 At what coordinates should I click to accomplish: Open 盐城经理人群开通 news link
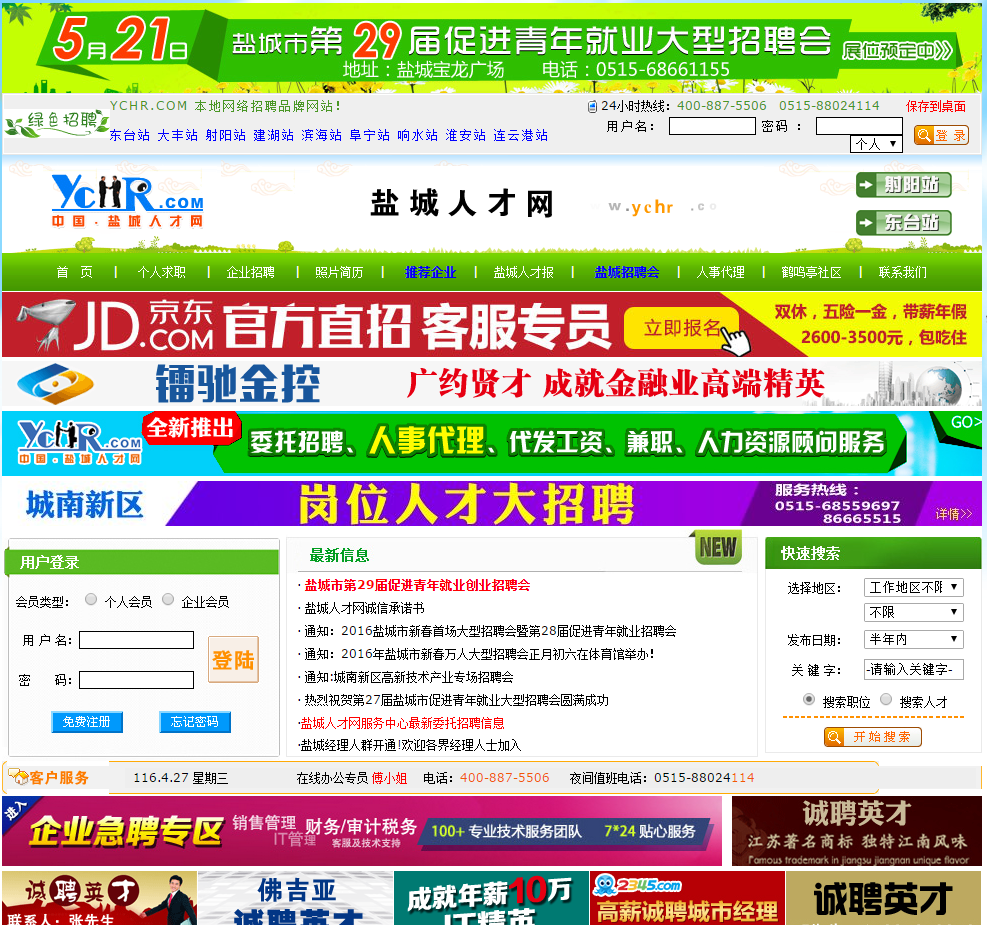point(410,746)
